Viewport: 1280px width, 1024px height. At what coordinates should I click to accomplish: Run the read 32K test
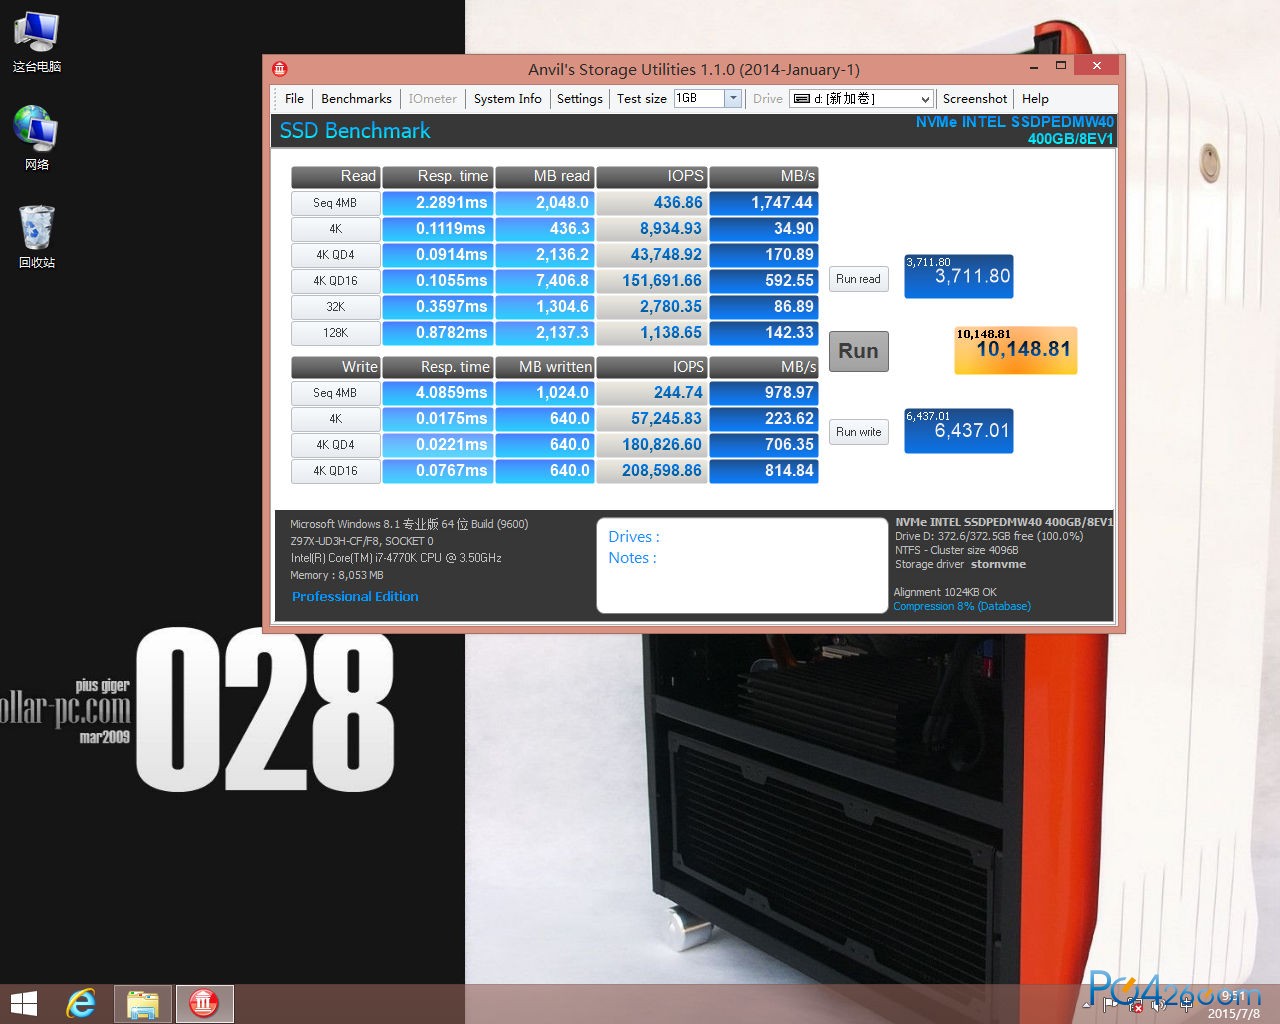[x=335, y=307]
